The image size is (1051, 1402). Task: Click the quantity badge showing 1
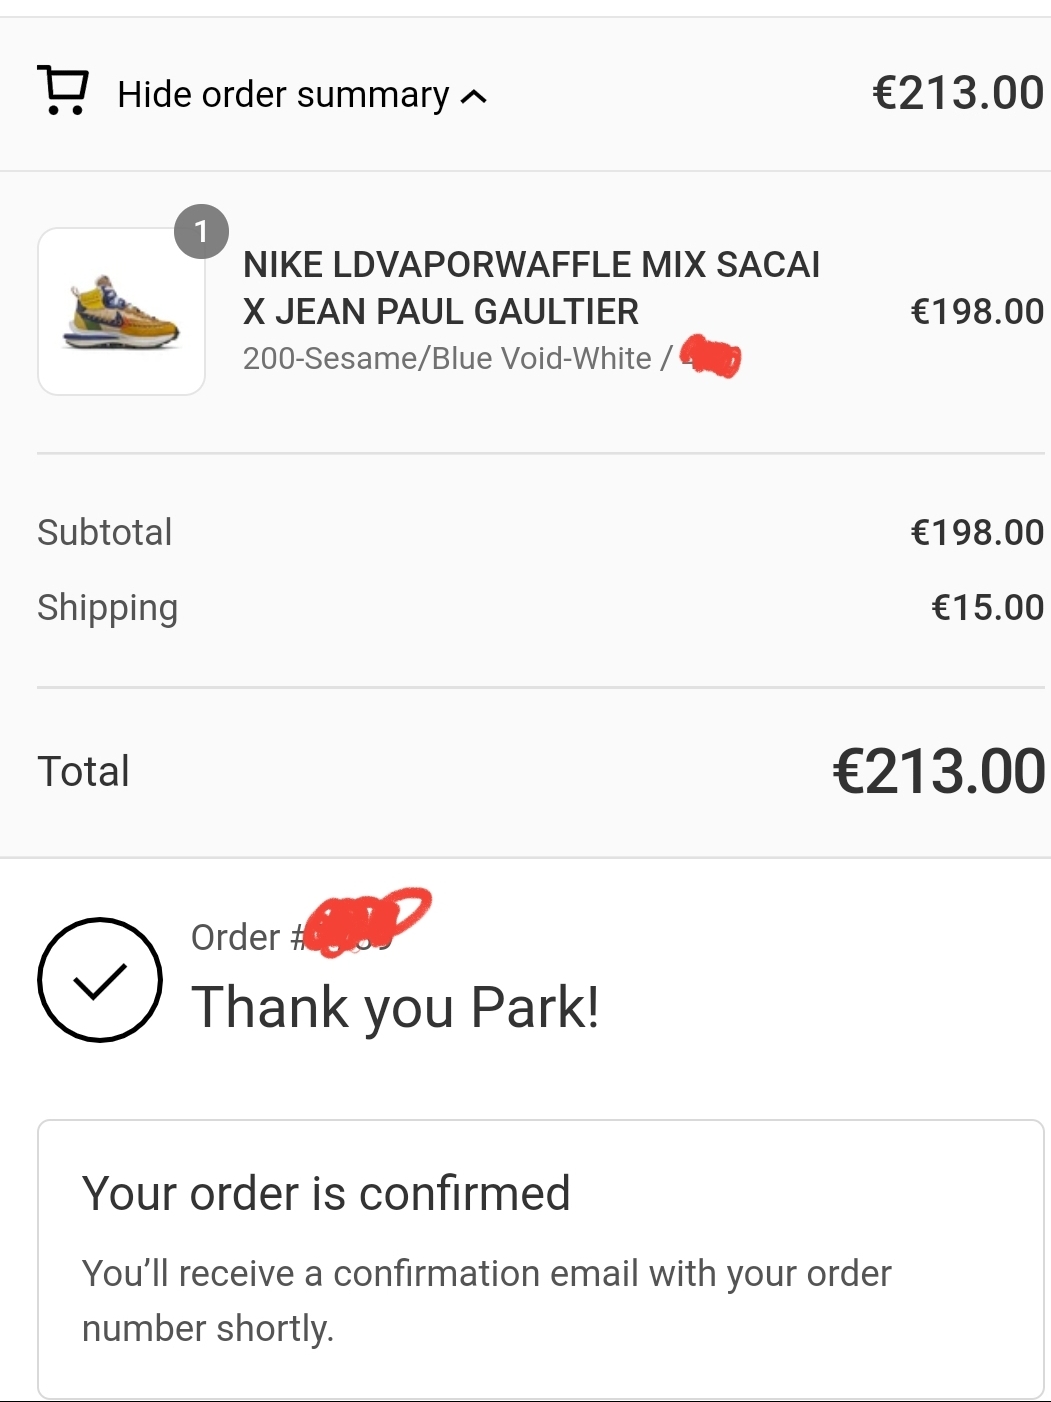coord(201,232)
